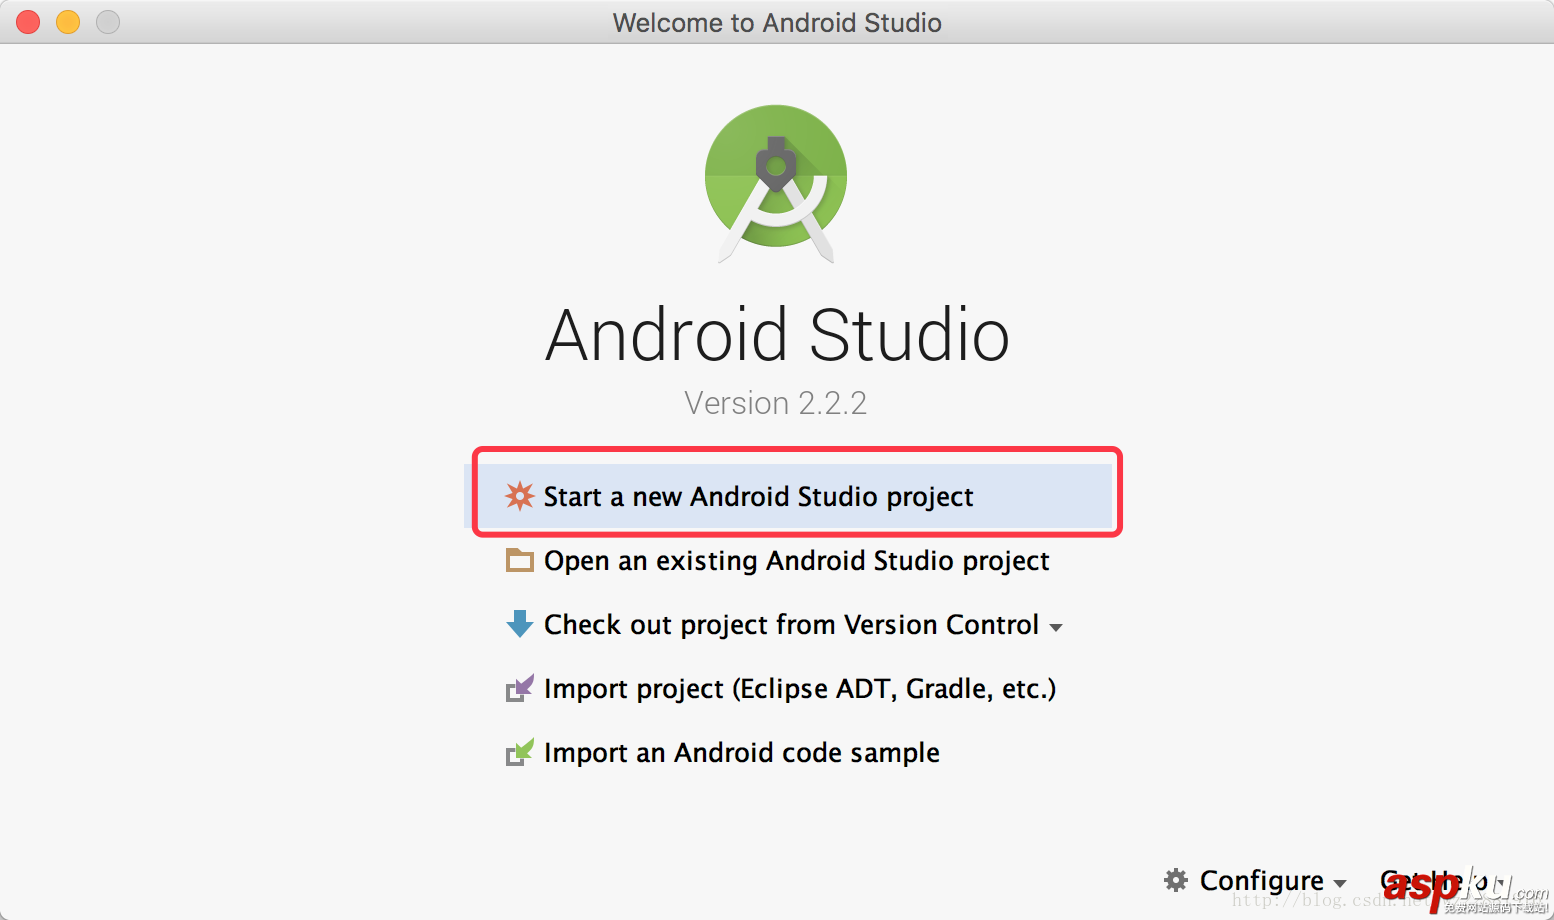Click the starburst icon beside Start a new project

pos(519,496)
